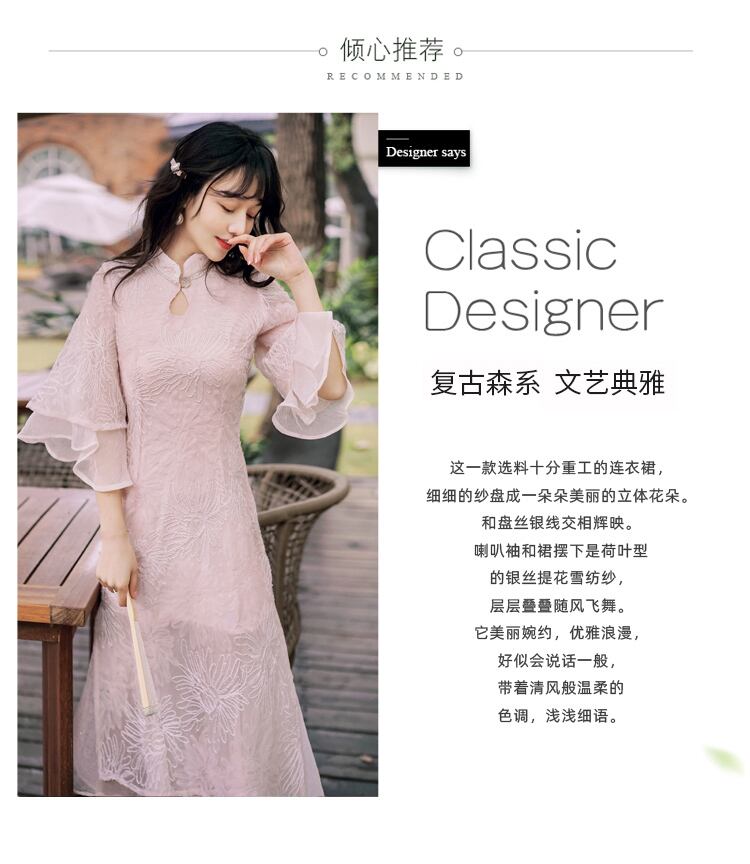This screenshot has width=750, height=864.
Task: Click the 文艺典雅 text
Action: pyautogui.click(x=609, y=383)
